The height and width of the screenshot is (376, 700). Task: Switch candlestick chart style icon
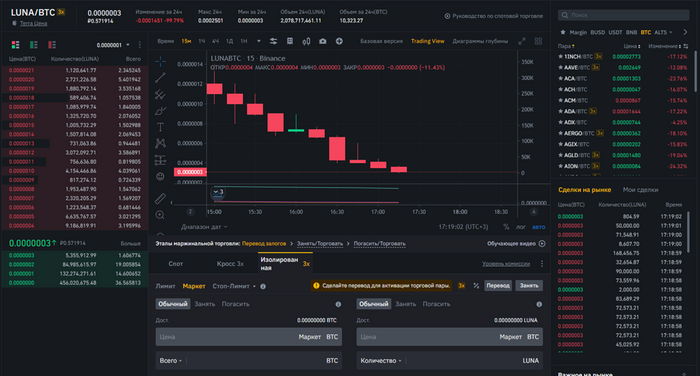(x=306, y=41)
